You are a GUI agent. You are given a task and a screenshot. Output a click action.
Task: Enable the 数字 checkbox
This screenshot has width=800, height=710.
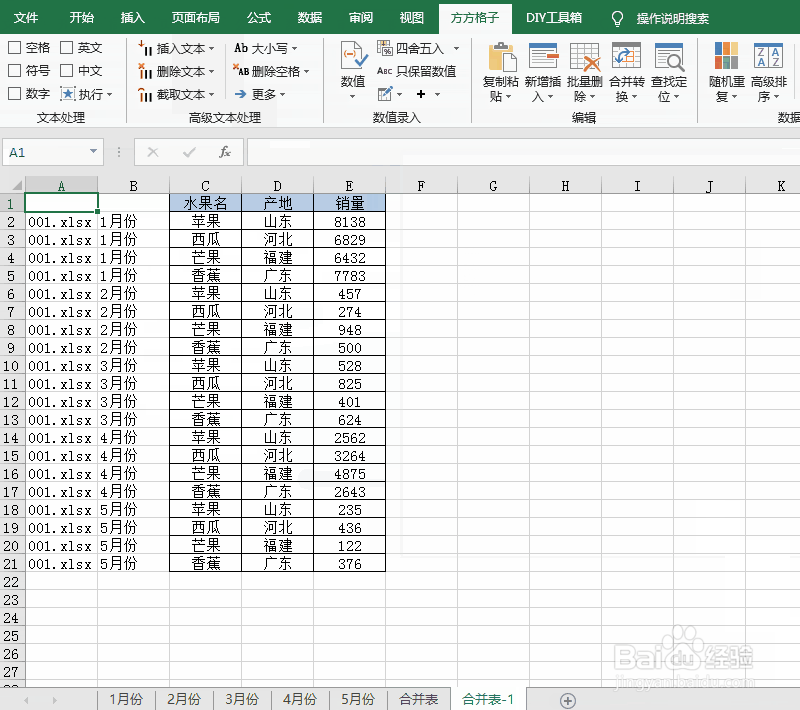tap(14, 93)
